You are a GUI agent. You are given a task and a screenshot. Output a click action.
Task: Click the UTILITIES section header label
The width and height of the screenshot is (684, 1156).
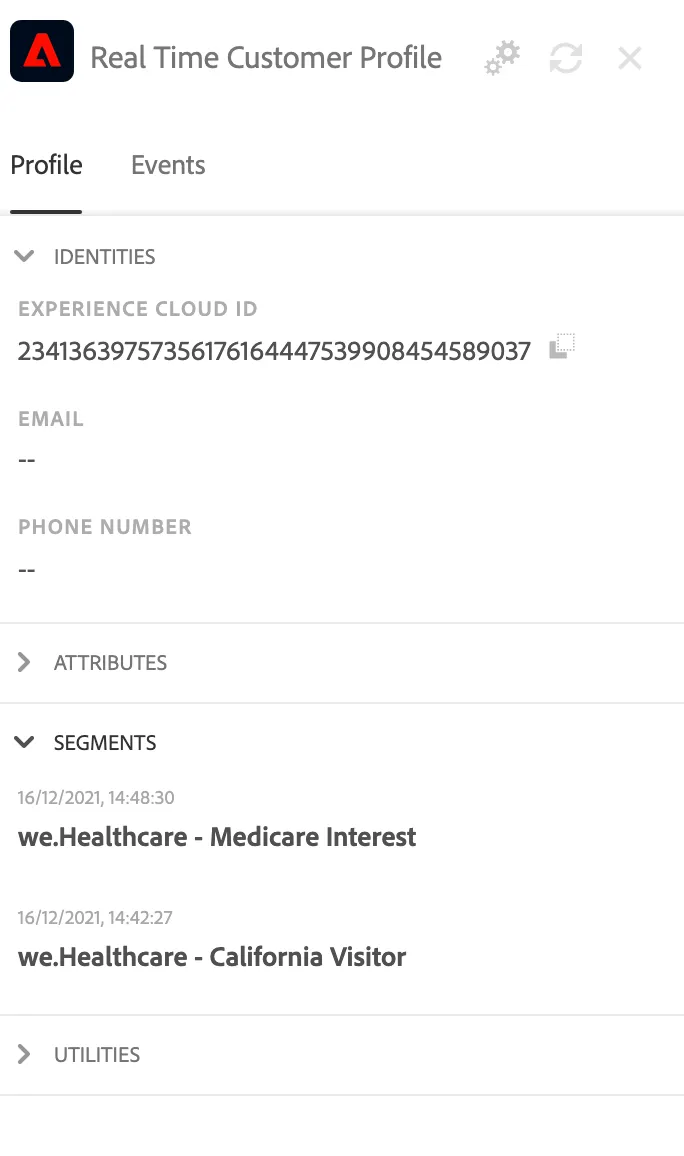point(97,1055)
